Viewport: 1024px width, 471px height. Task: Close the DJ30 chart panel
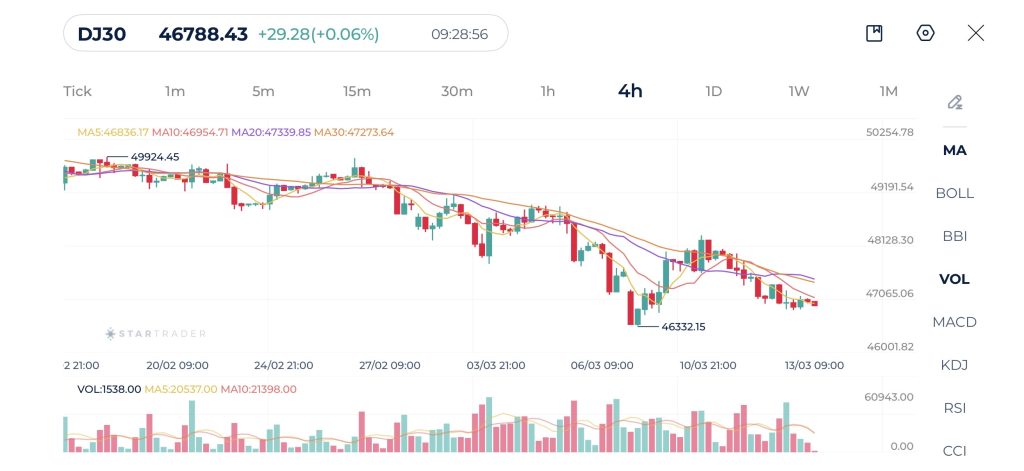(976, 33)
